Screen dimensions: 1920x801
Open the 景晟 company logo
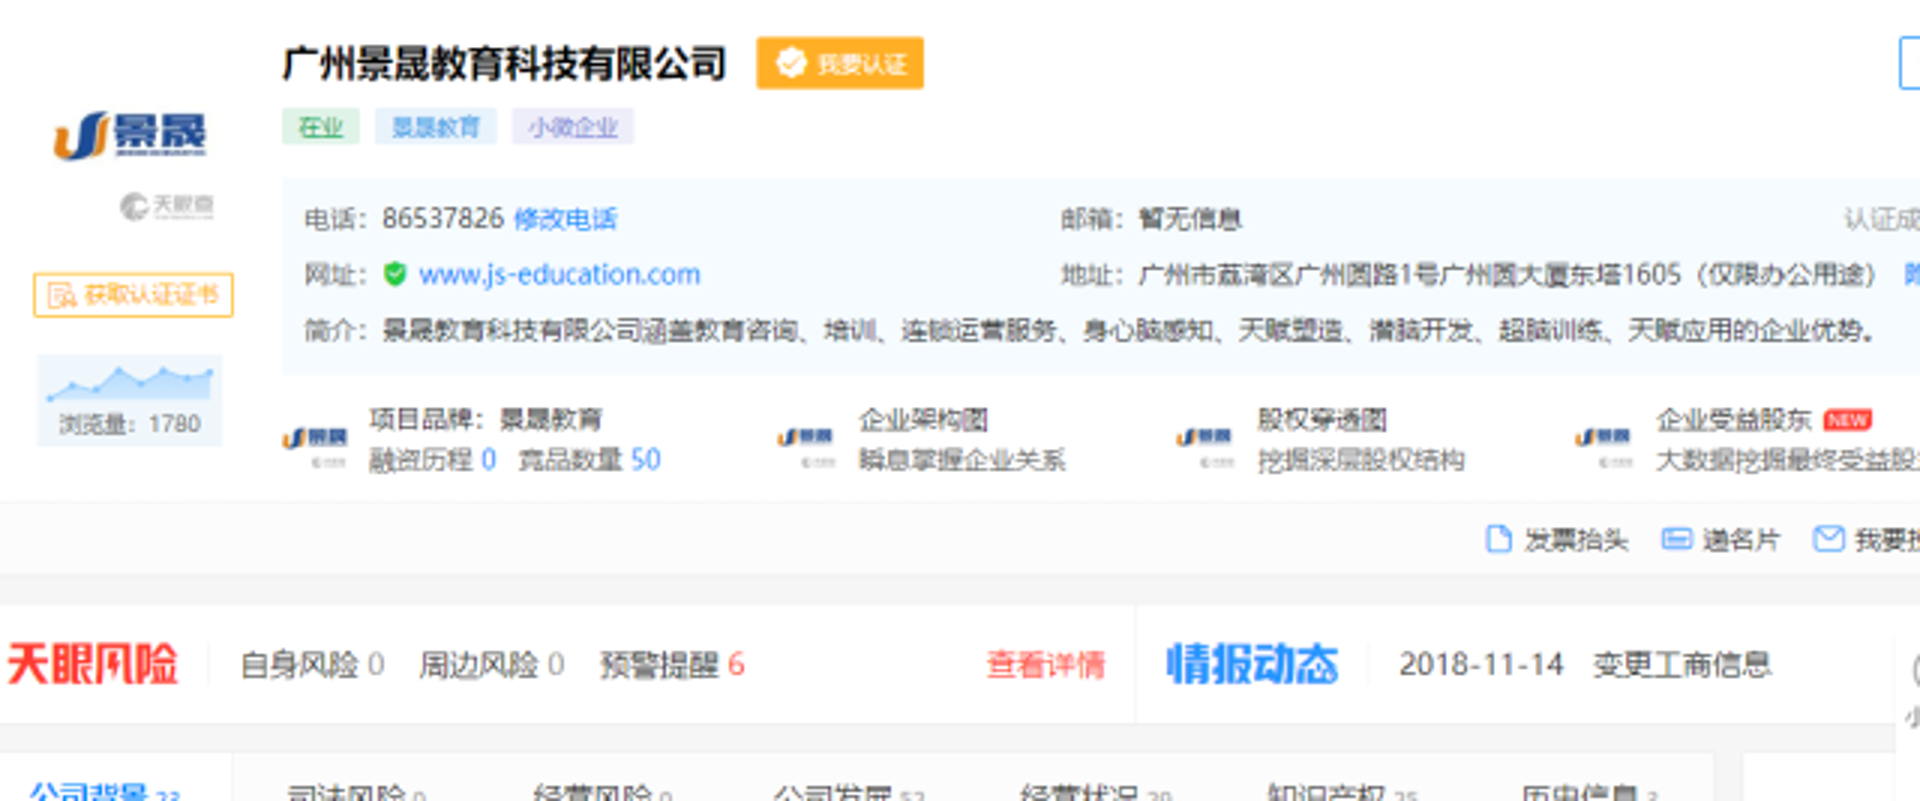tap(130, 135)
